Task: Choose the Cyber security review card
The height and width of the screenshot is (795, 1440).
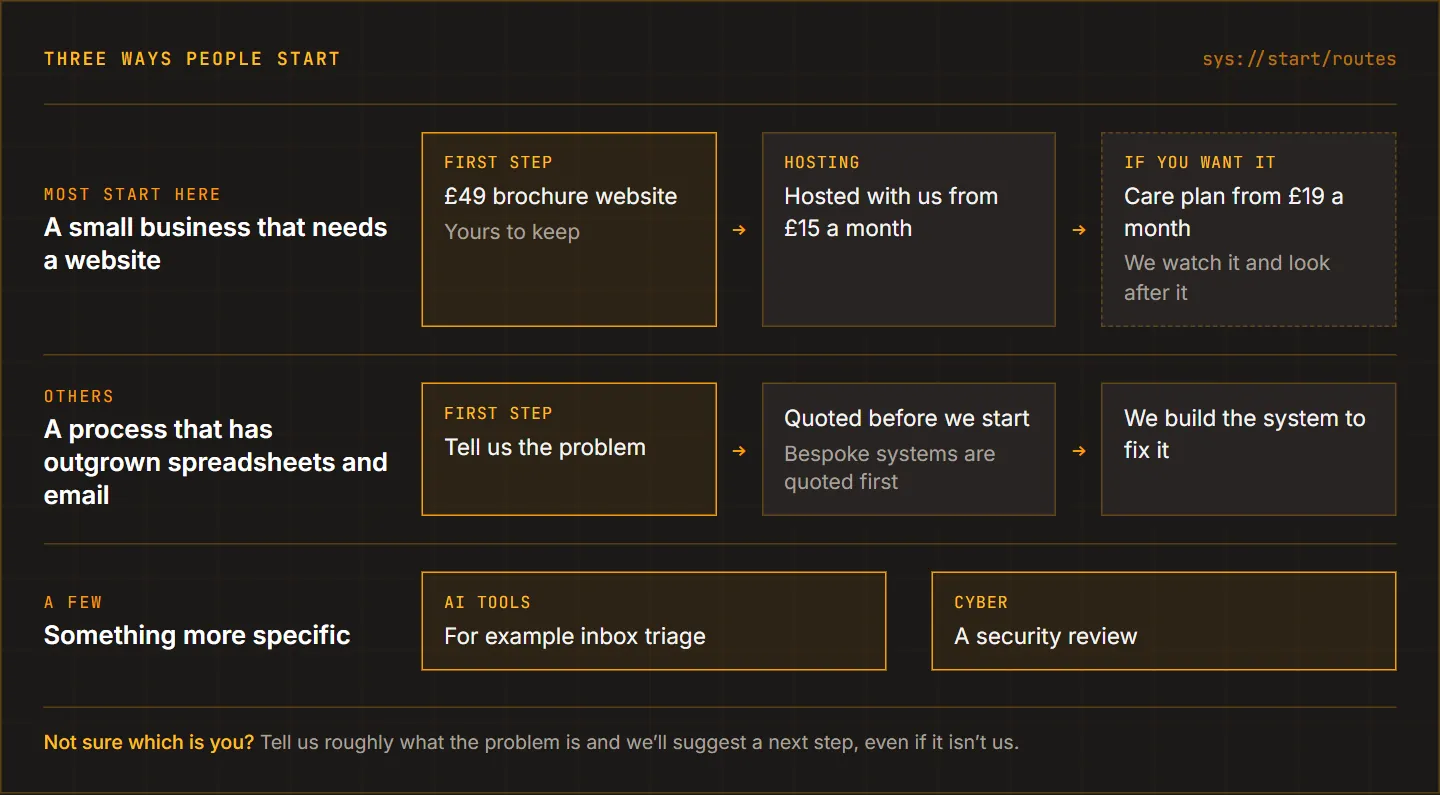Action: click(x=1164, y=621)
